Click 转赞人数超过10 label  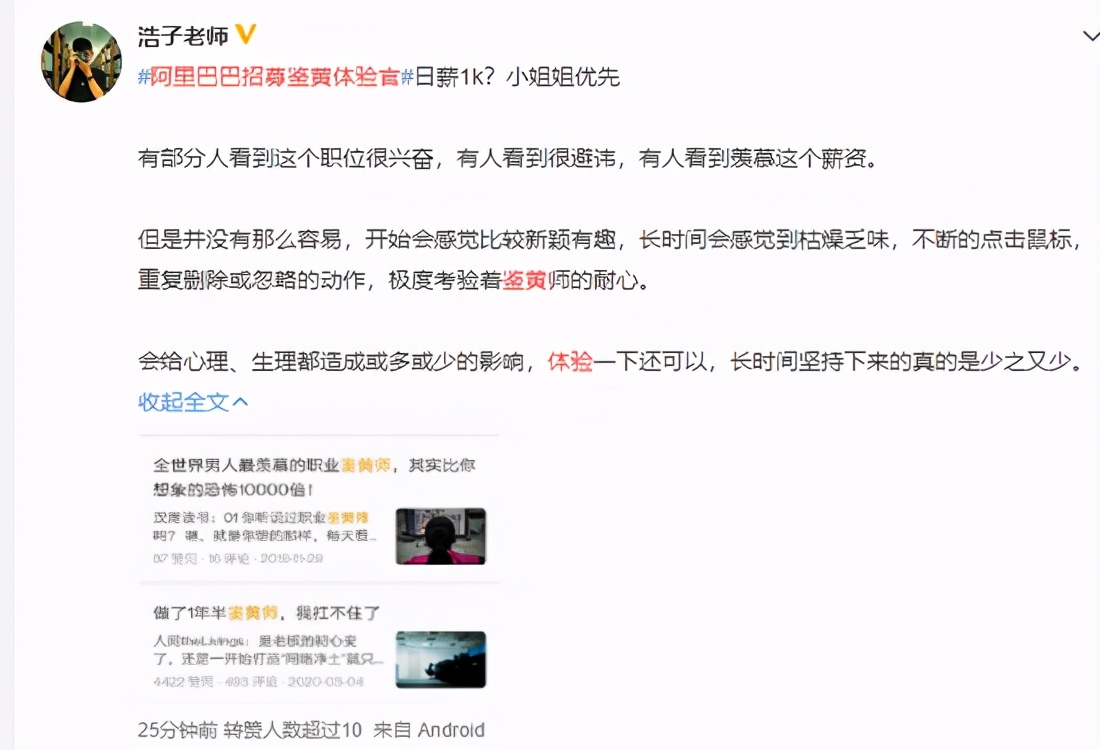point(293,730)
